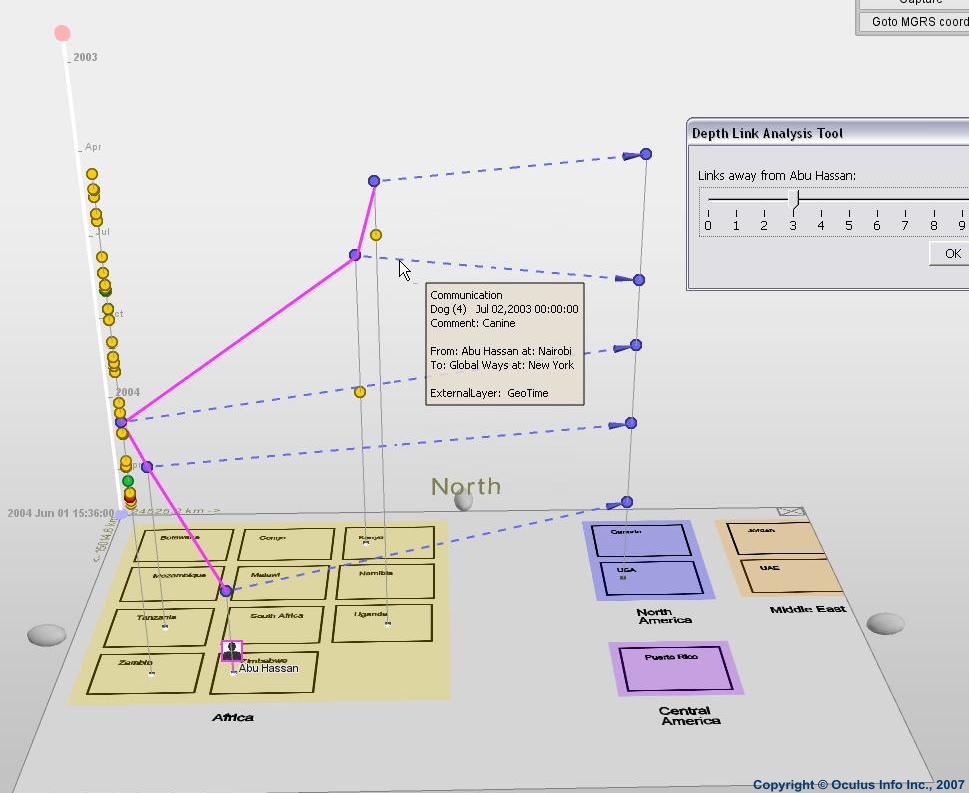Click the X box at the map's far corner

click(791, 511)
